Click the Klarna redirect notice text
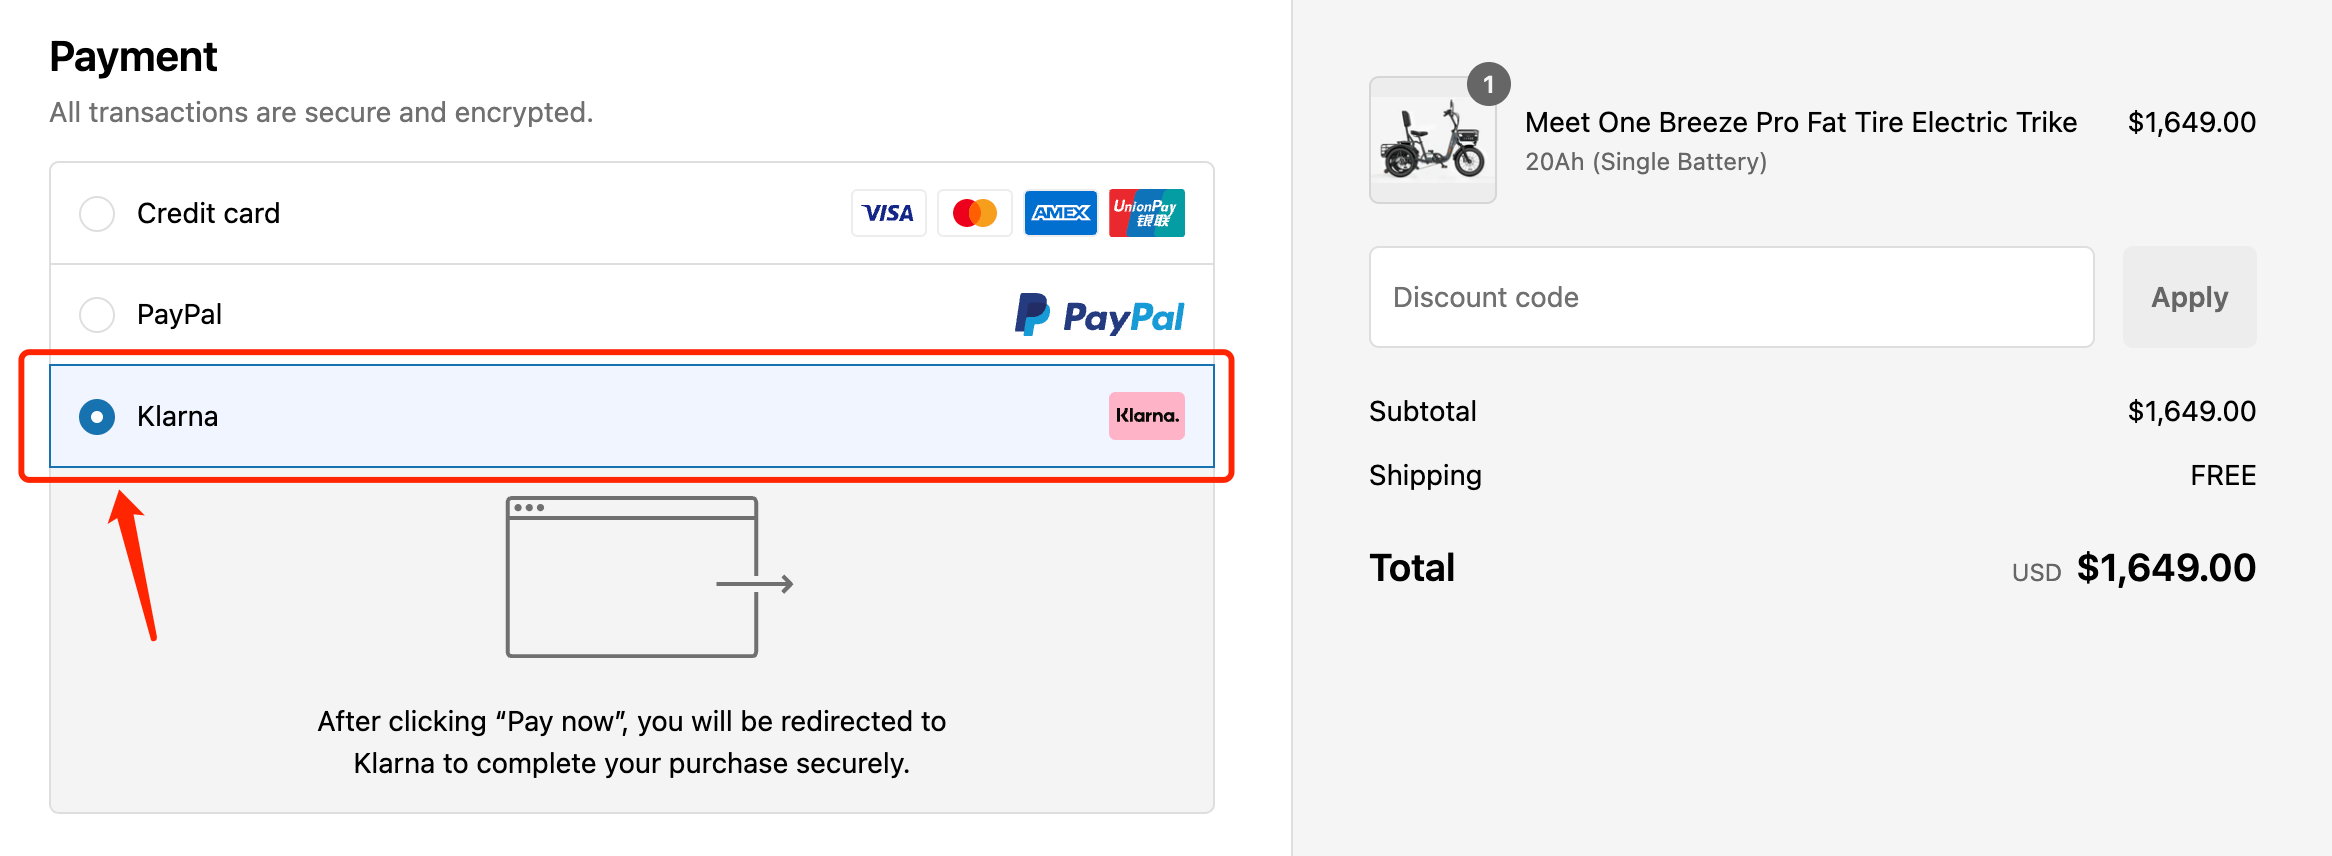The height and width of the screenshot is (856, 2332). point(631,742)
